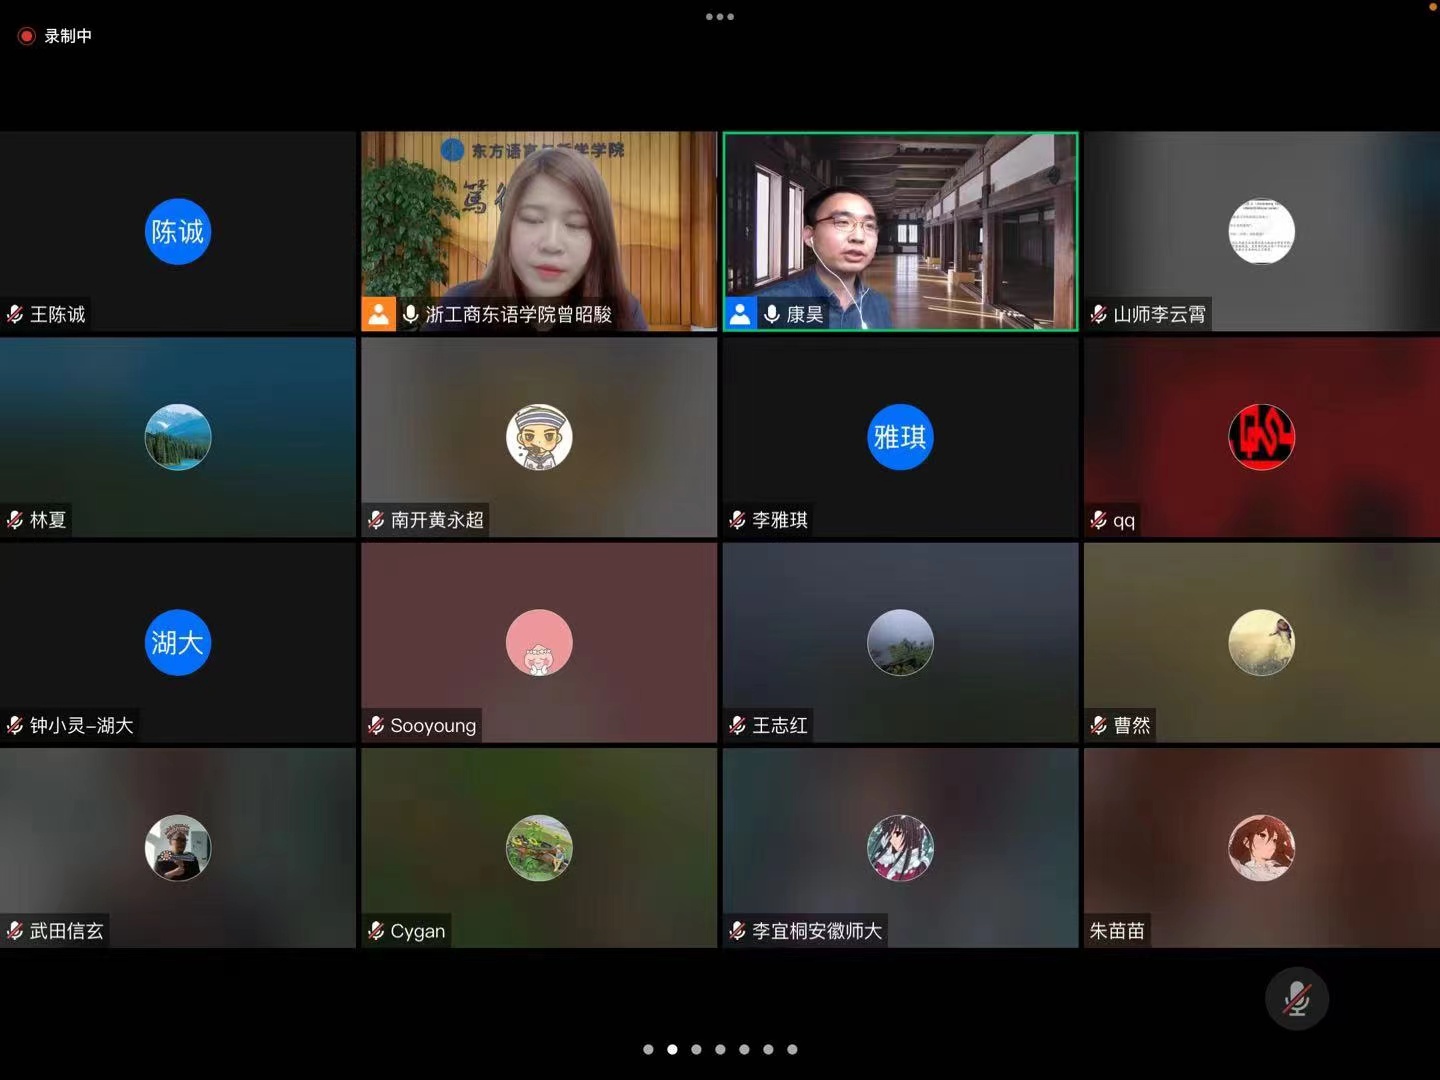This screenshot has height=1080, width=1440.
Task: Click the muted mic icon beside 曹然
Action: [x=1099, y=725]
